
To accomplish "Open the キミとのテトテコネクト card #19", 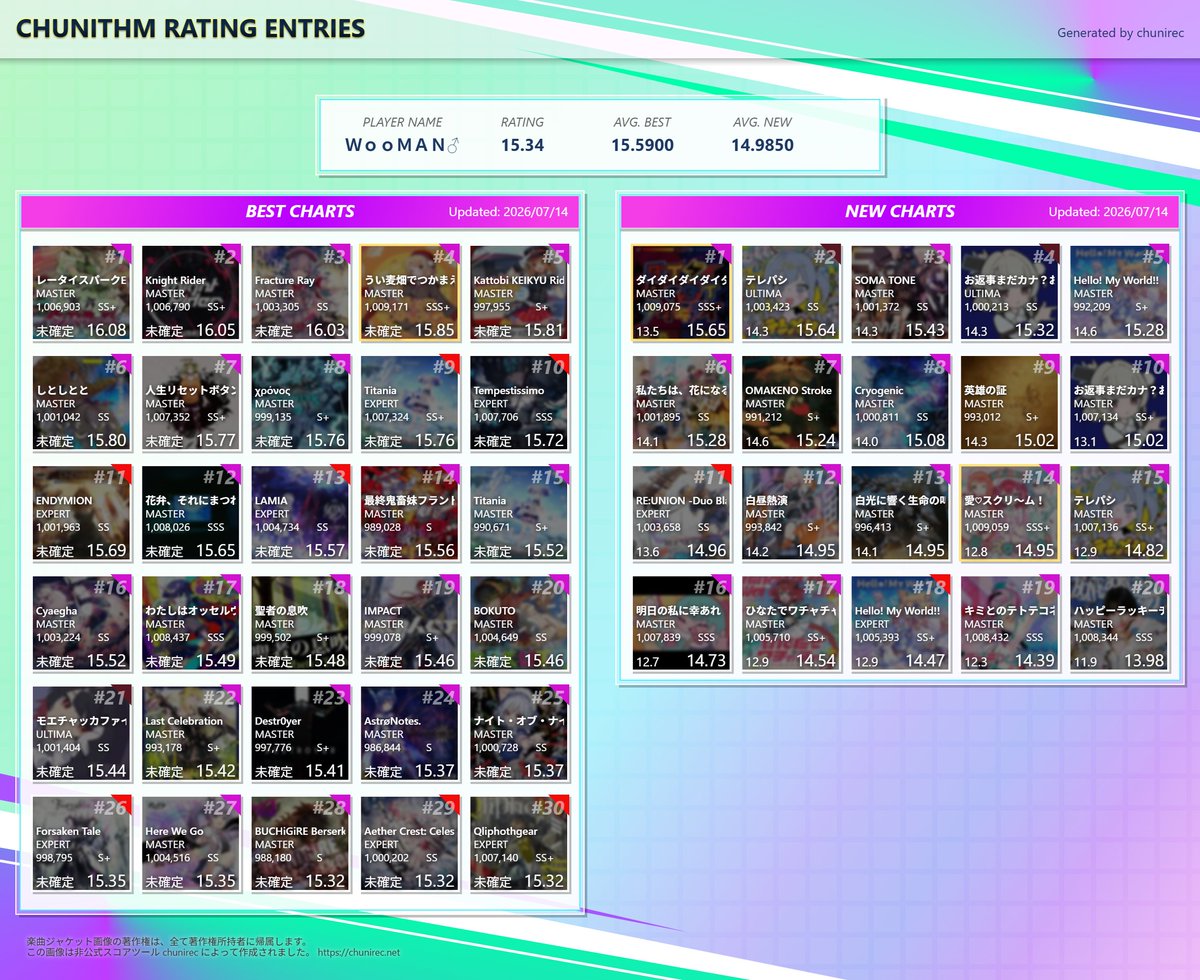I will point(1010,624).
